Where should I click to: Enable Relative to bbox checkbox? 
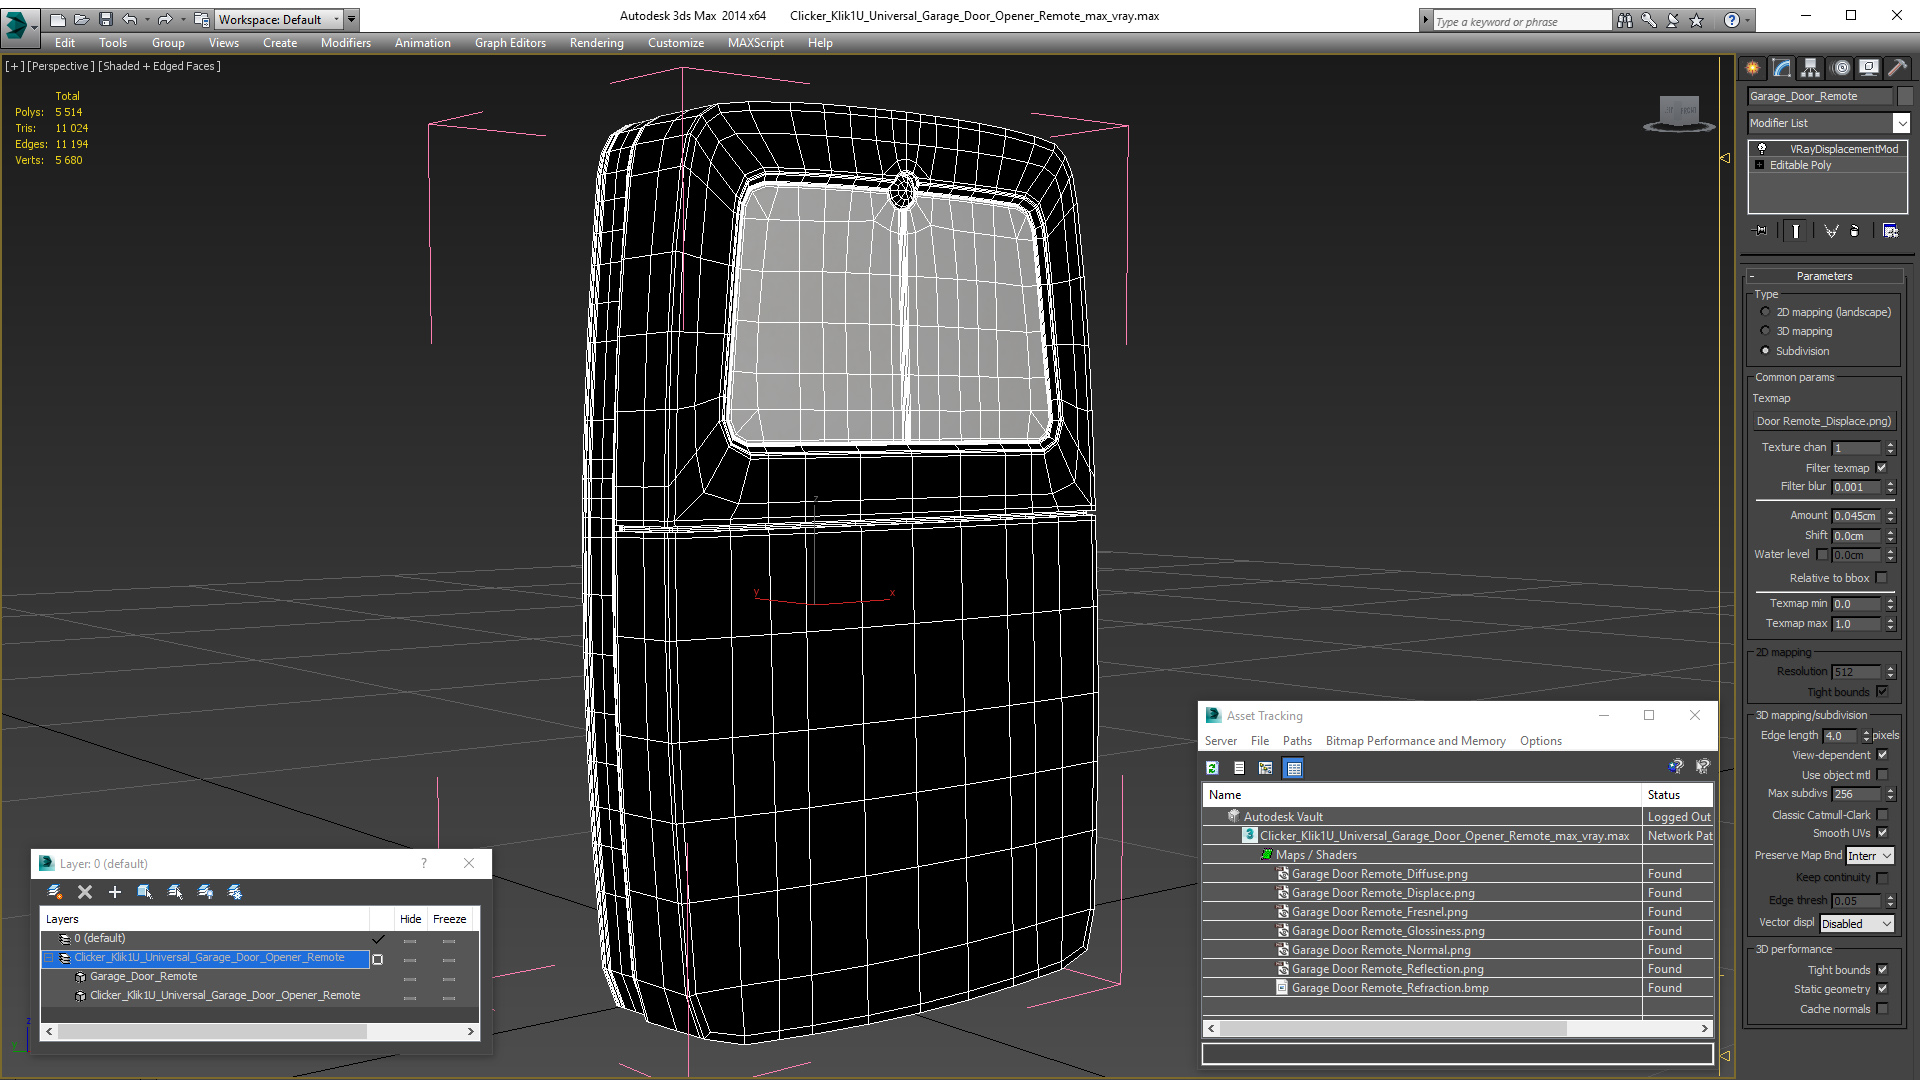(x=1882, y=578)
